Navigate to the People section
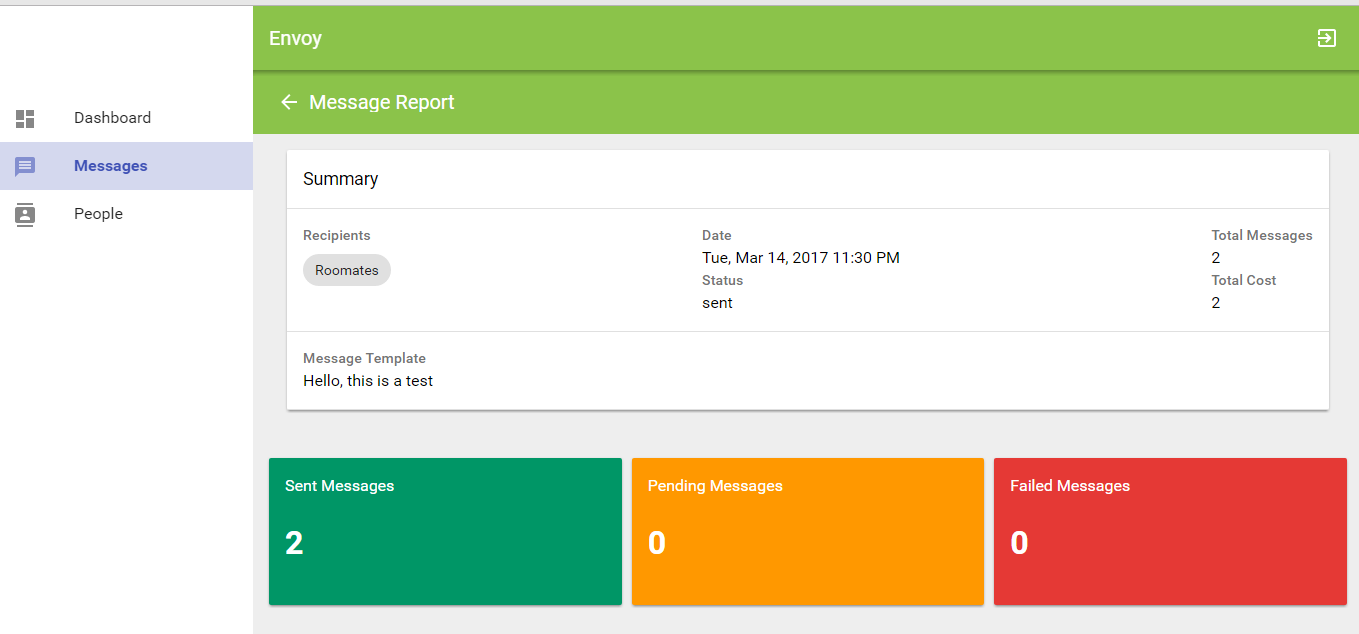 98,214
